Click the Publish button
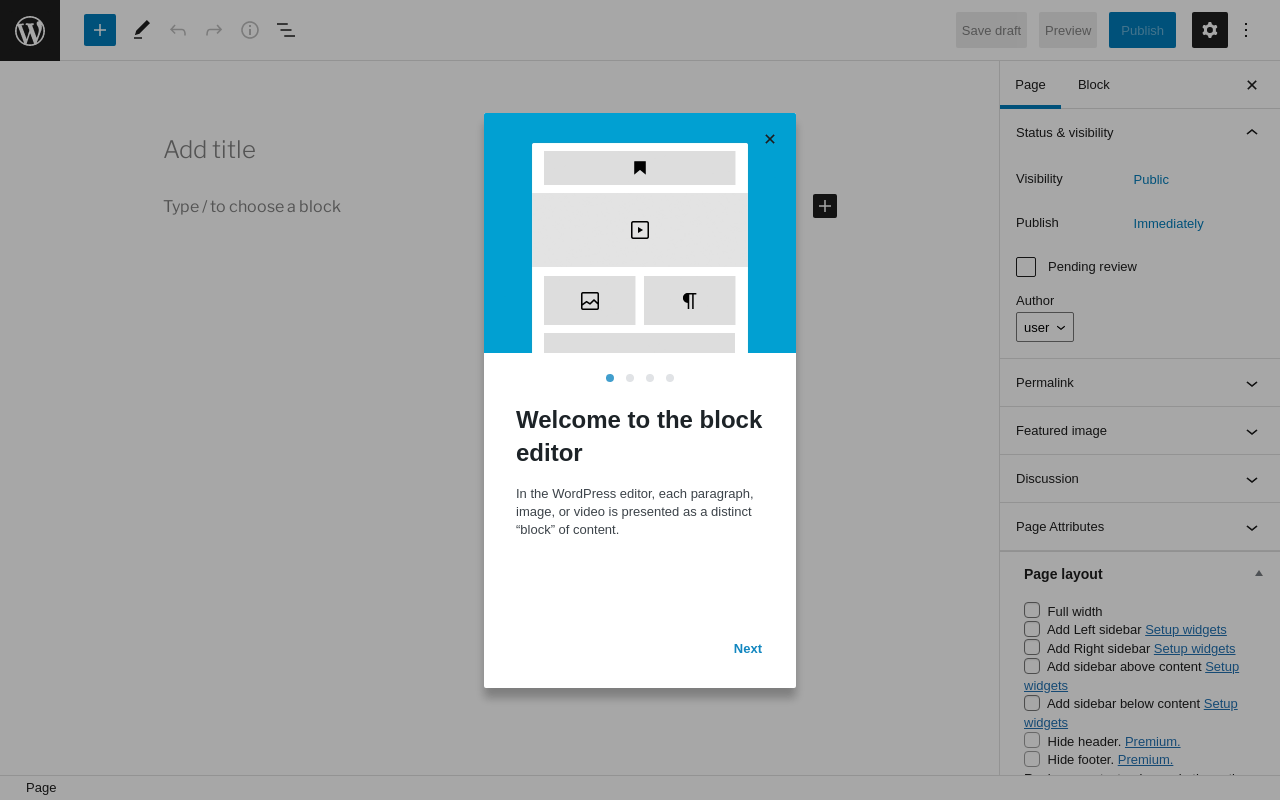1280x800 pixels. [1142, 30]
